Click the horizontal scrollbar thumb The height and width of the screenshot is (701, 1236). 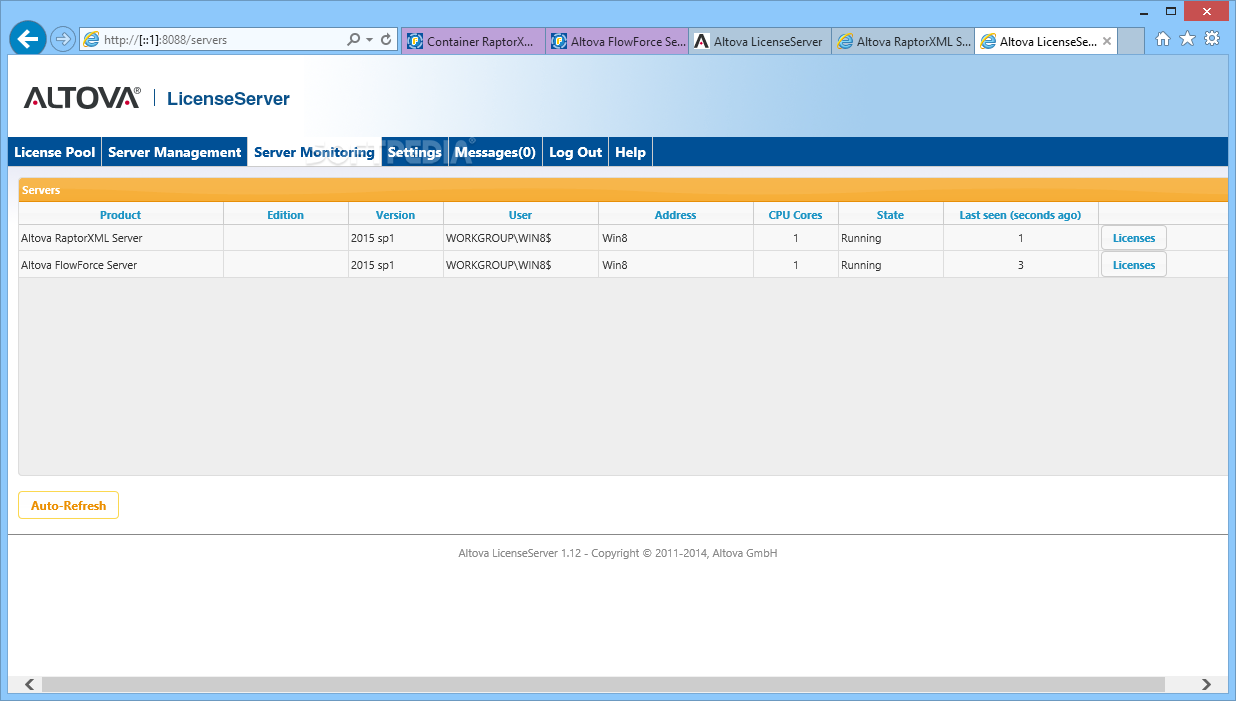[603, 685]
